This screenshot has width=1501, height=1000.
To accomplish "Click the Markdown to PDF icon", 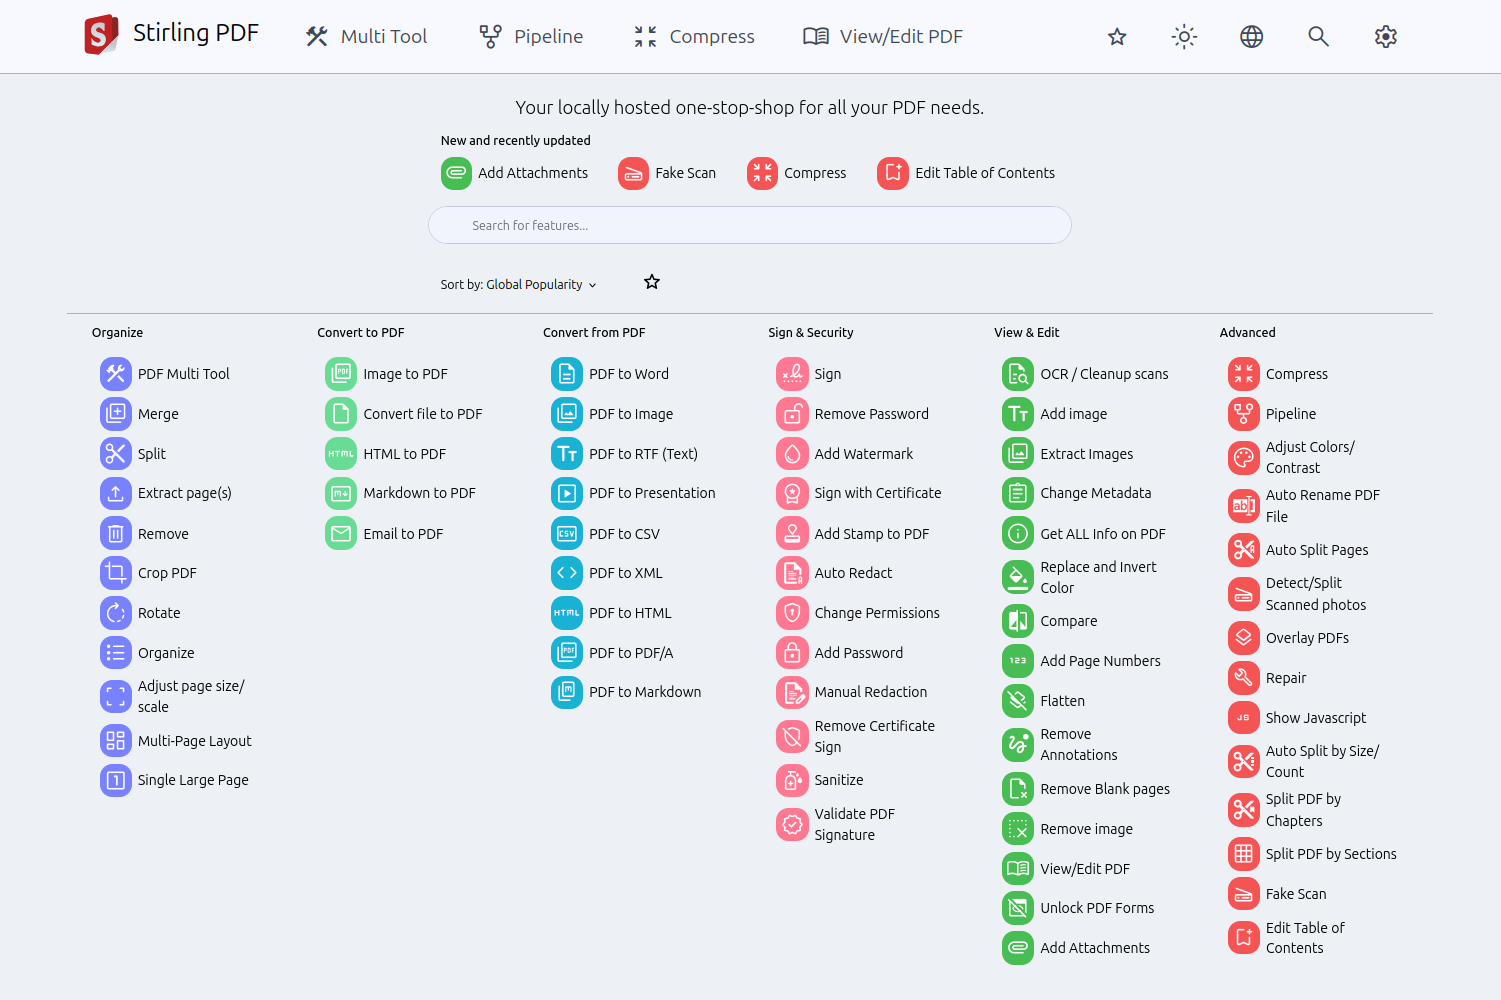I will 341,493.
